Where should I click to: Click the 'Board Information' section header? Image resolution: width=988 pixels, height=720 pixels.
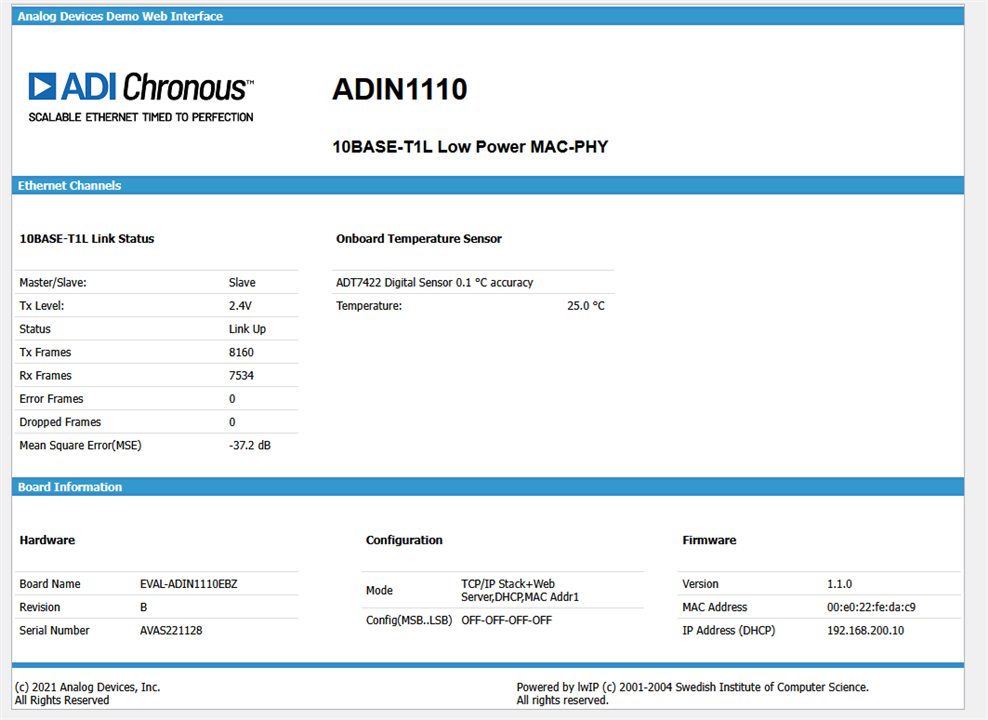488,487
